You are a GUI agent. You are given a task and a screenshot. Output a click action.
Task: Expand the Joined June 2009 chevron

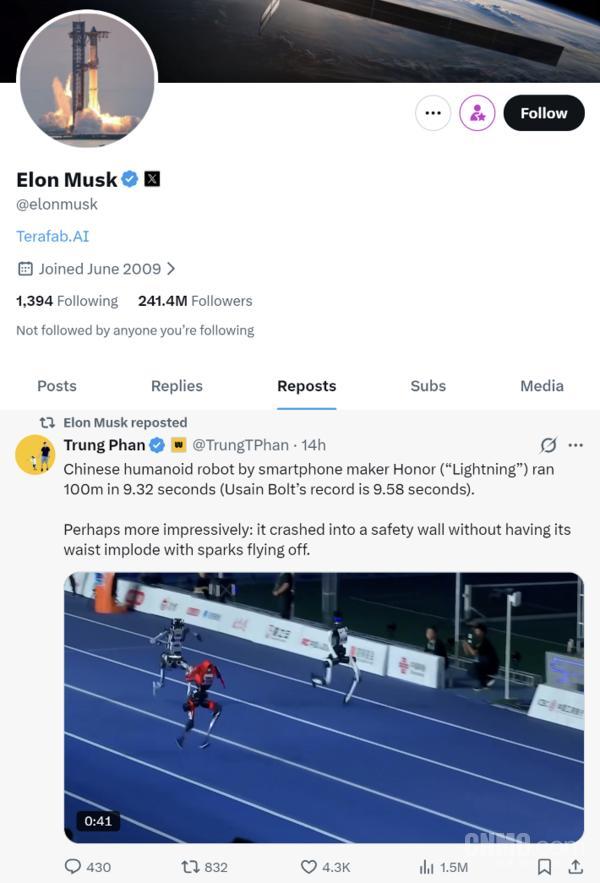click(171, 269)
